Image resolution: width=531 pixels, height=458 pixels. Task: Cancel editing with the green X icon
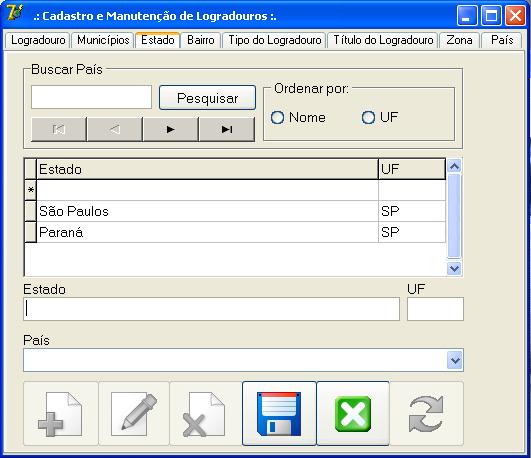353,413
